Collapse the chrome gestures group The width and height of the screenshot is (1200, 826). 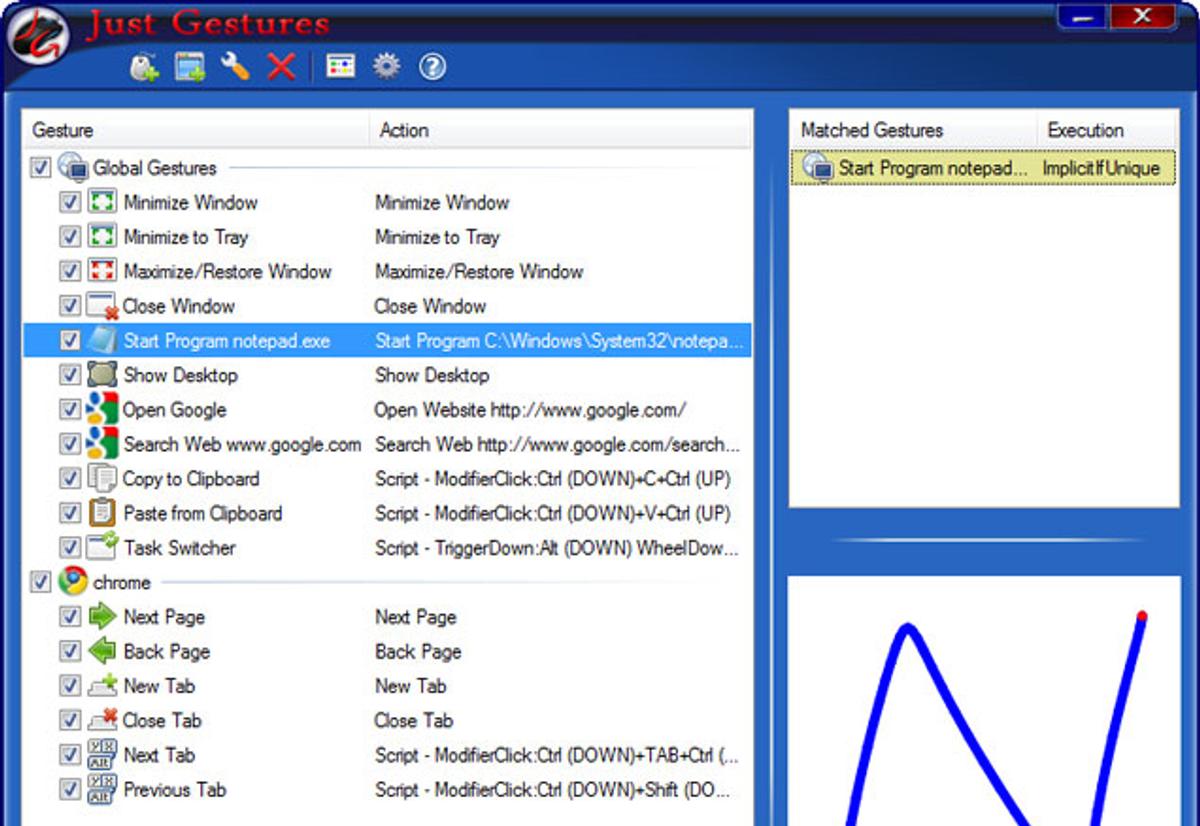point(40,582)
